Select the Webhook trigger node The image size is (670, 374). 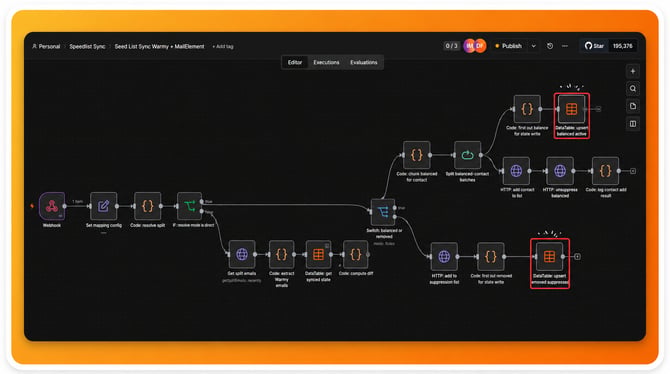click(x=52, y=206)
